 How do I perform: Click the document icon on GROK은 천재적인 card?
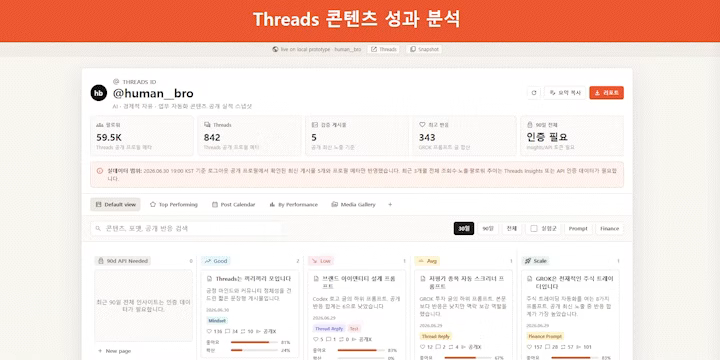coord(529,279)
